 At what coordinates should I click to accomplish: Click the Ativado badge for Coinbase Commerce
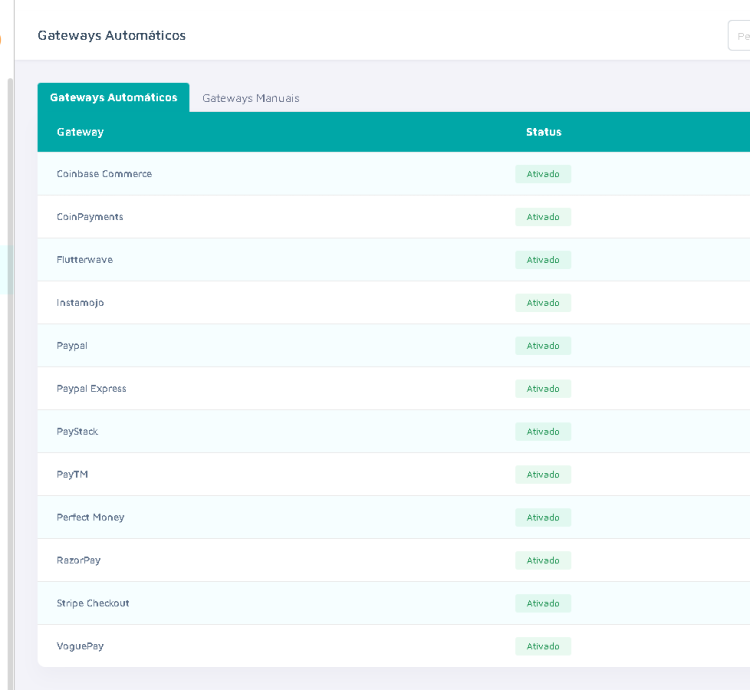tap(543, 174)
